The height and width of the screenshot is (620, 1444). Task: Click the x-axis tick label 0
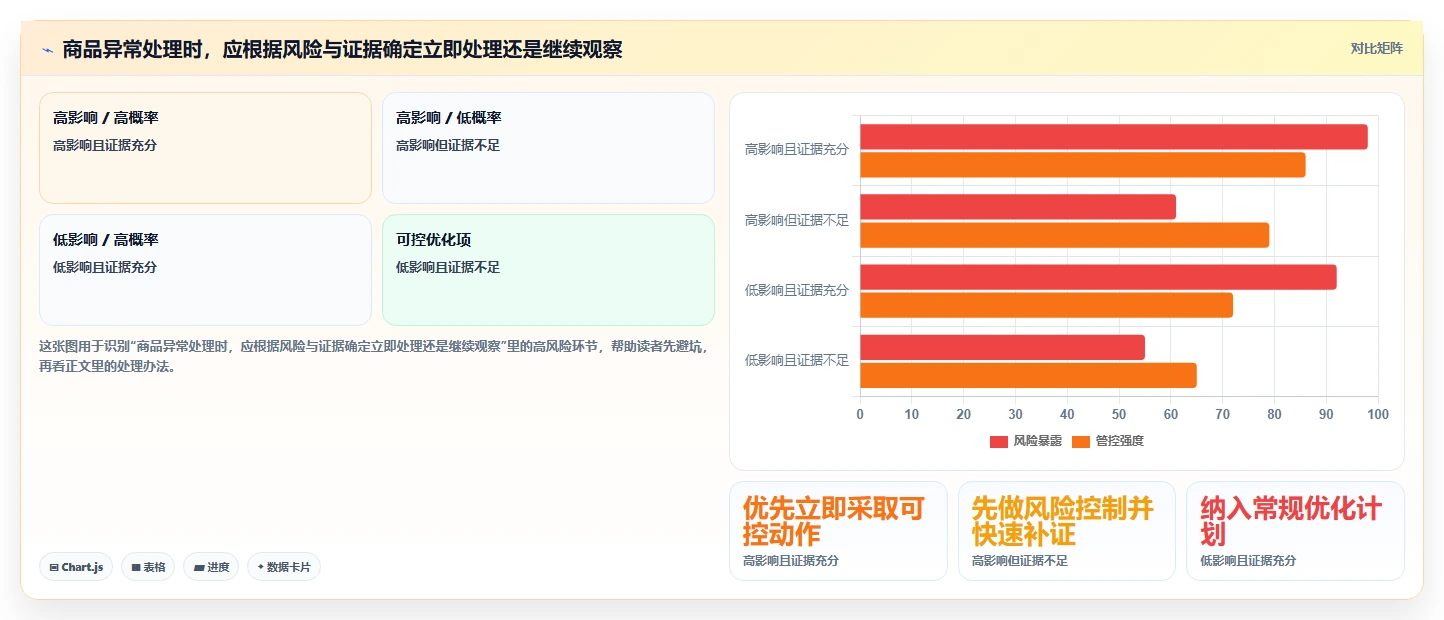860,414
